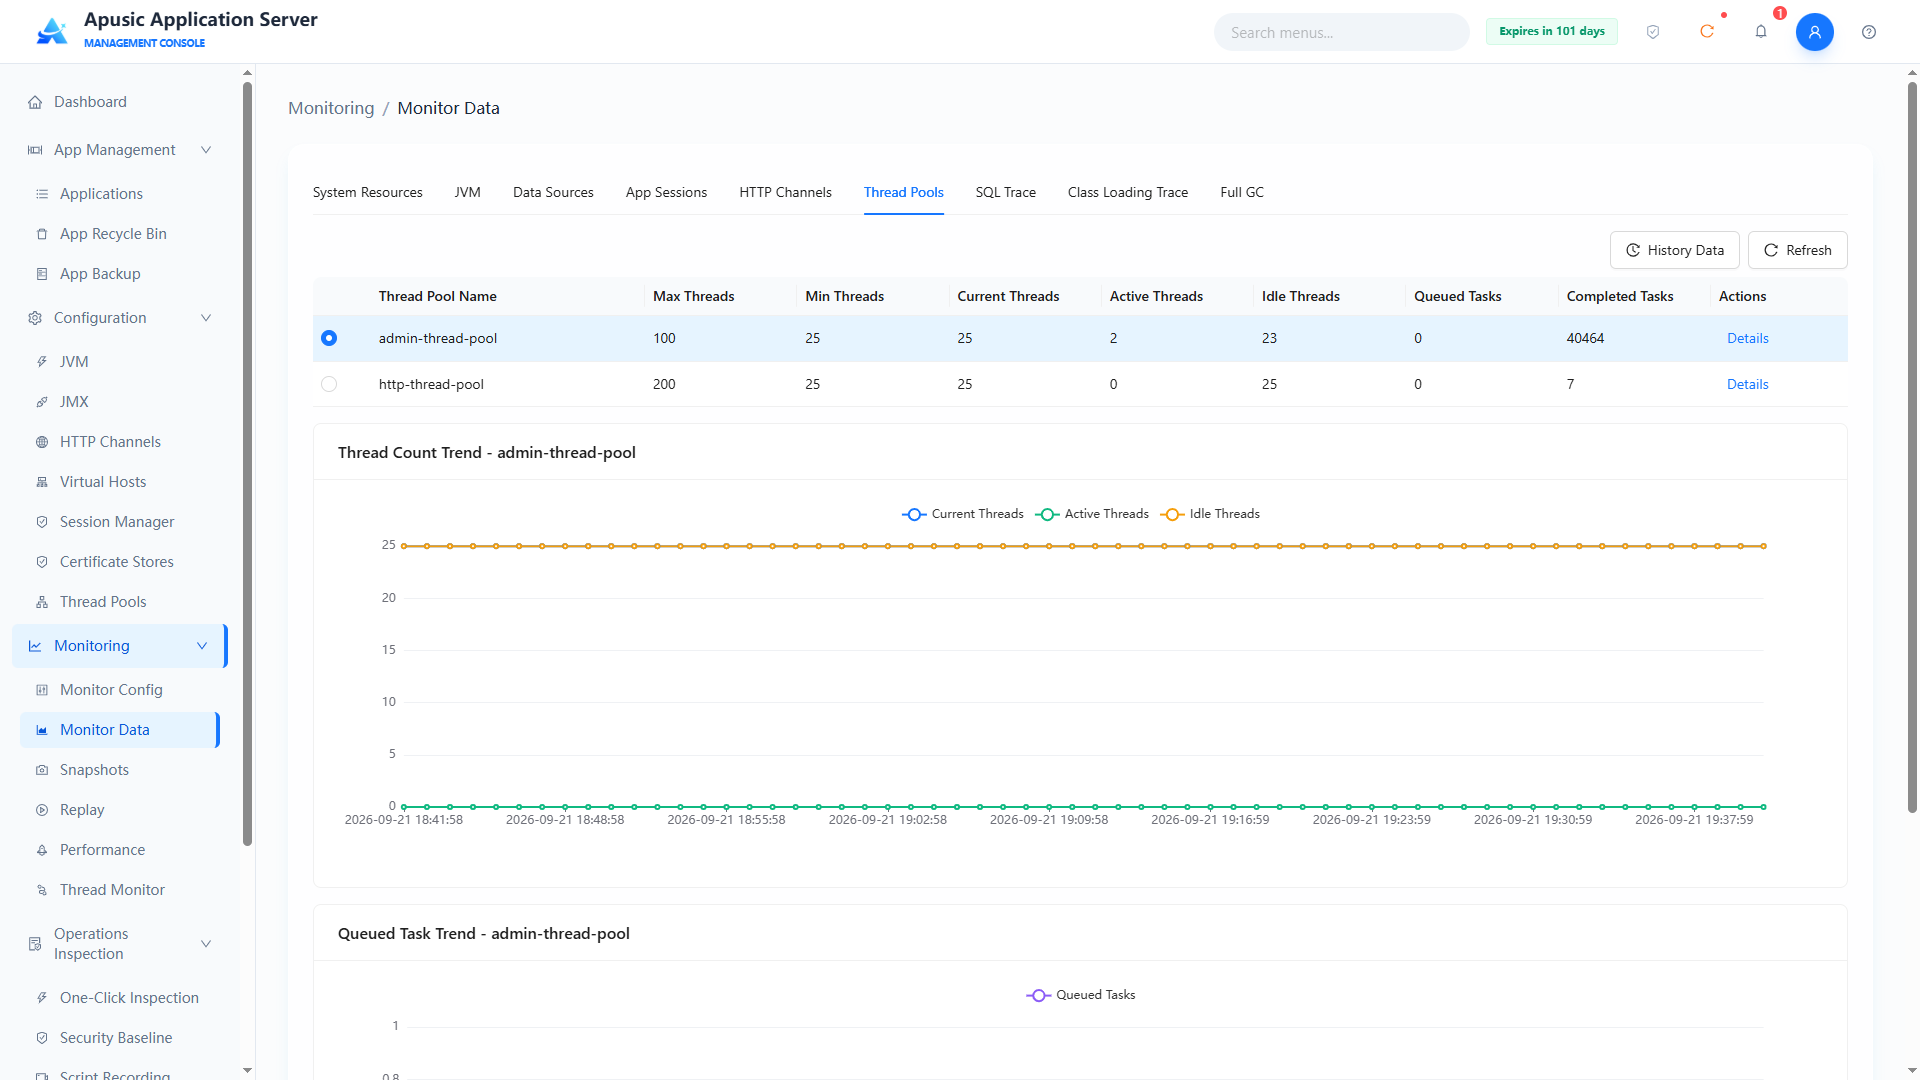Go to Dashboard in the sidebar

(90, 102)
